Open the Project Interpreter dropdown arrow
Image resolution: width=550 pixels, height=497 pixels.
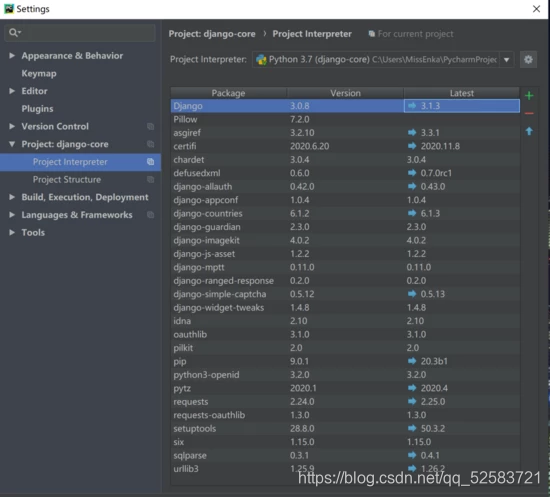coord(507,60)
